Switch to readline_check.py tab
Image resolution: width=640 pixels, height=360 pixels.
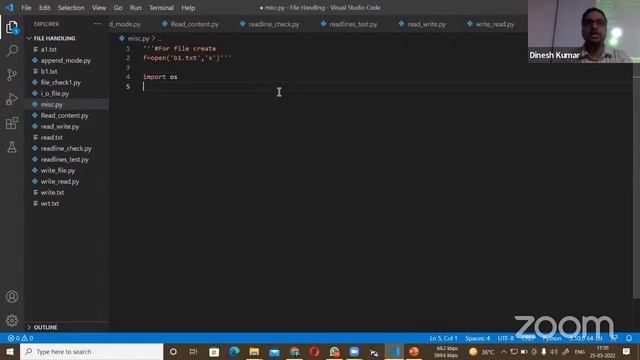tap(269, 24)
